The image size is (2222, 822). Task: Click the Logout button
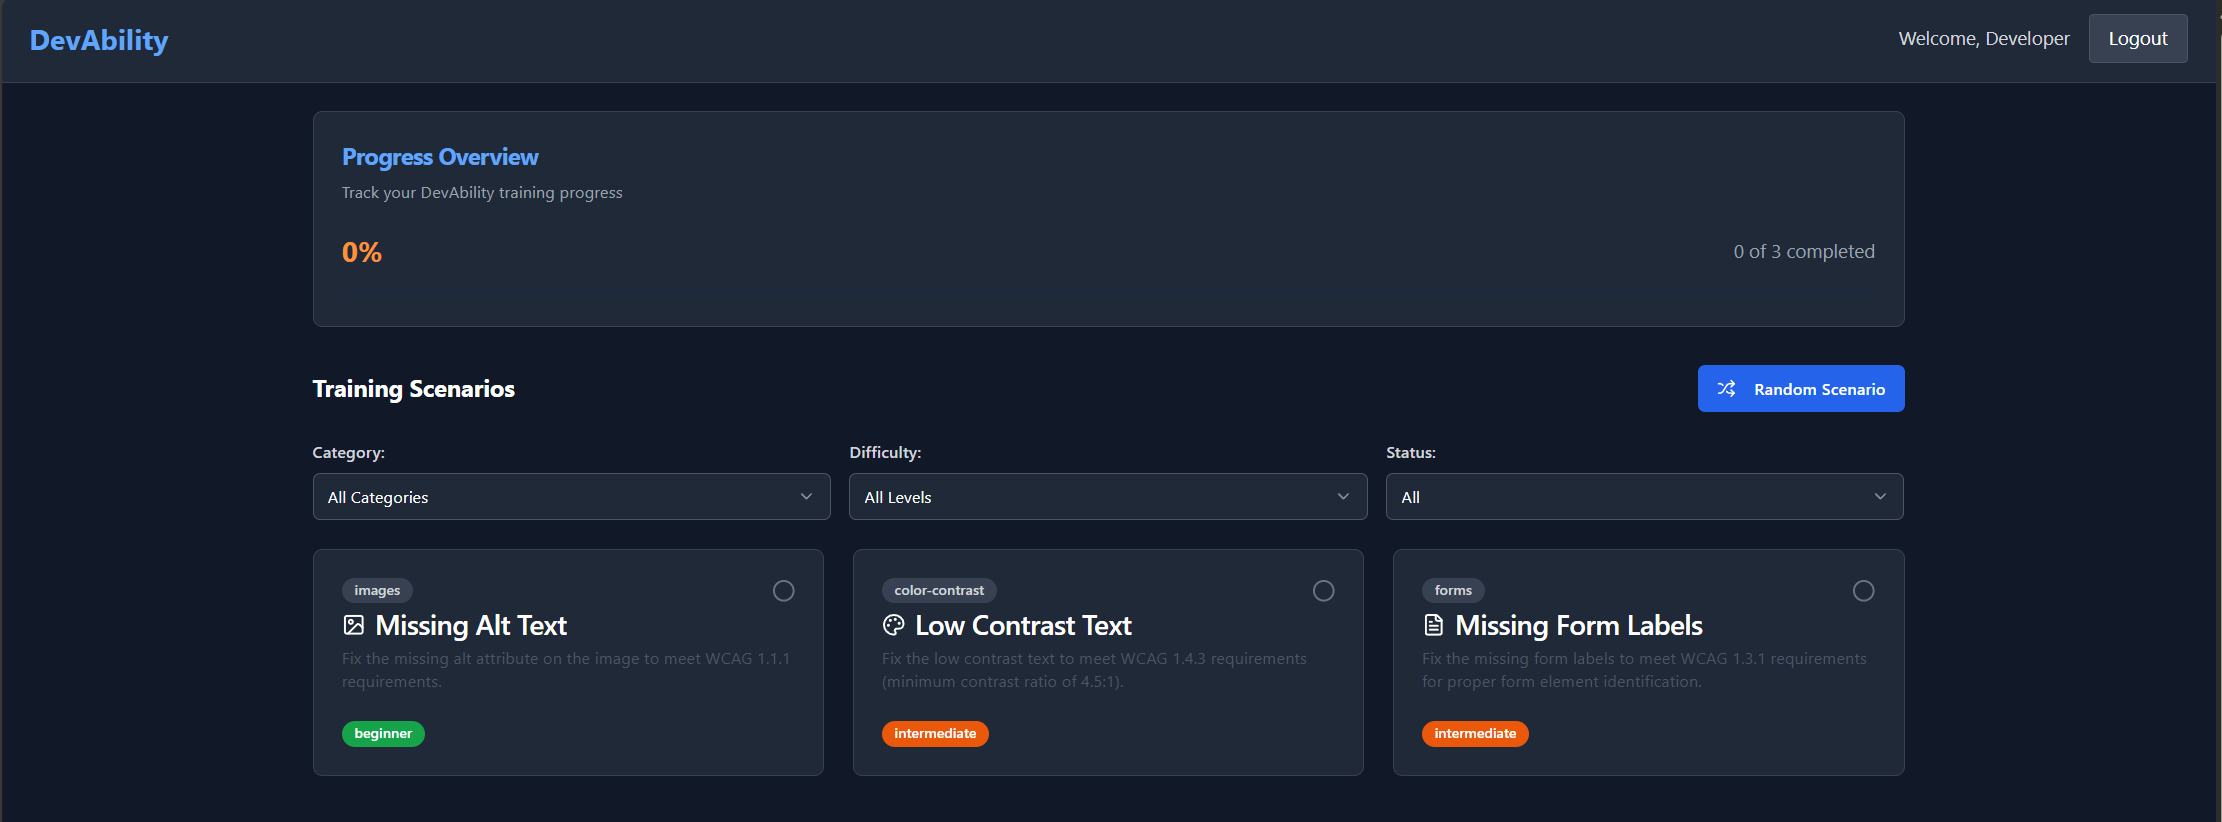click(2137, 38)
